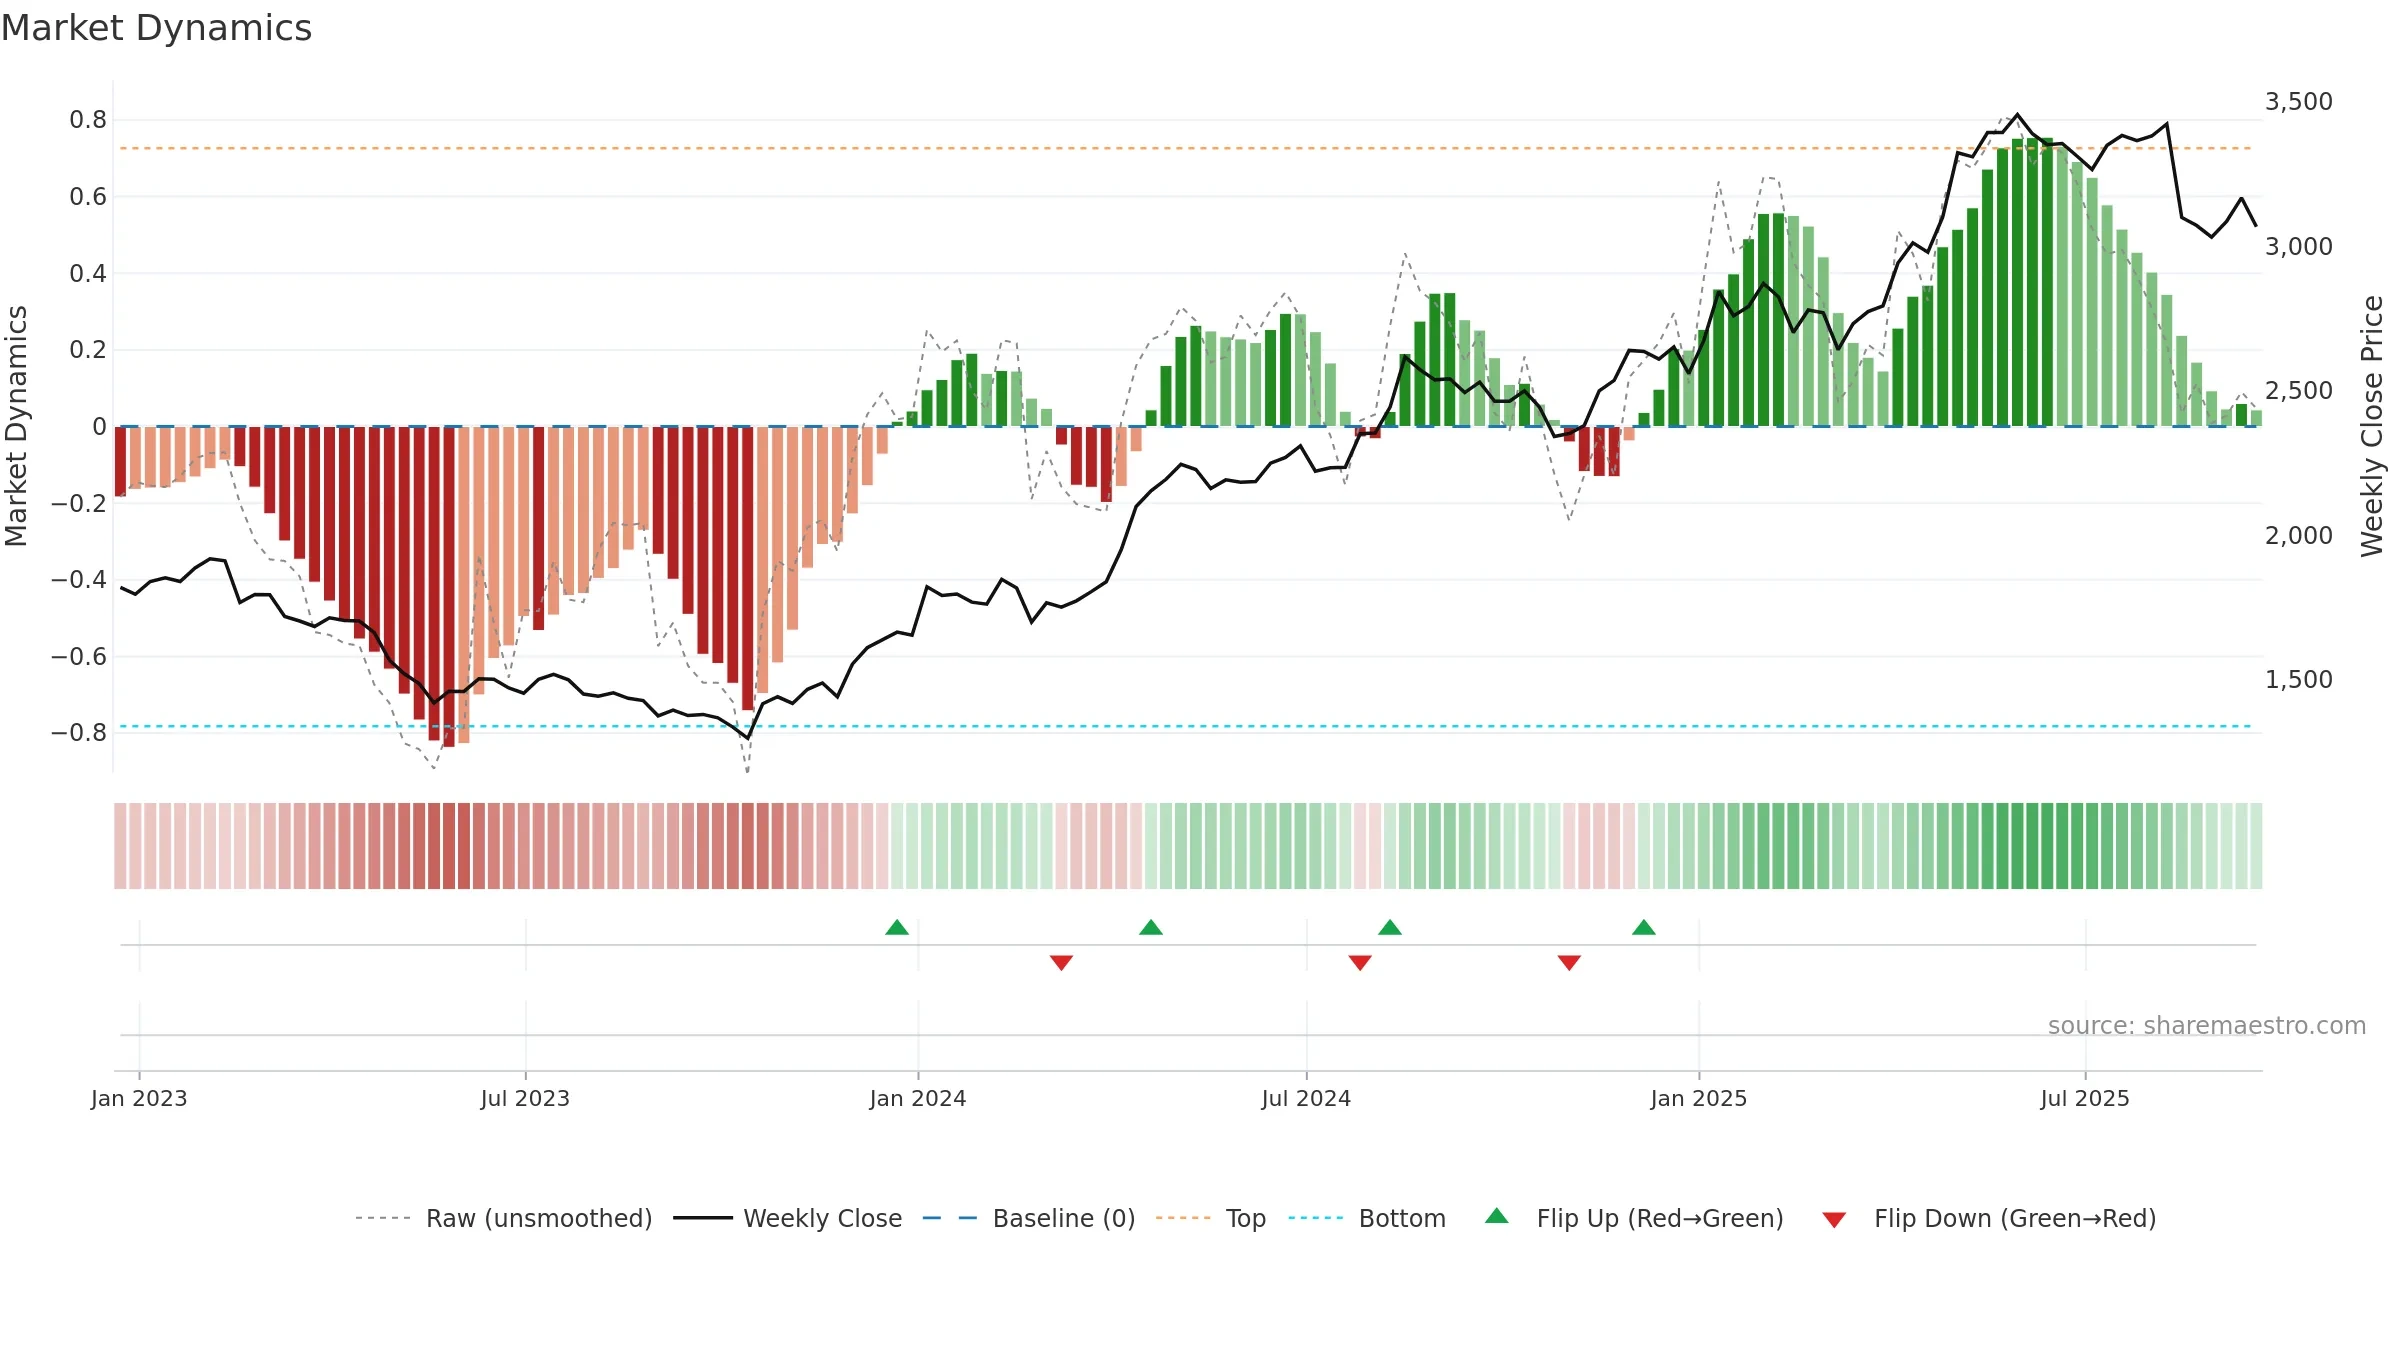Click the darkest green heat-strip segment near Jul 2025
The width and height of the screenshot is (2400, 1350).
point(2047,846)
